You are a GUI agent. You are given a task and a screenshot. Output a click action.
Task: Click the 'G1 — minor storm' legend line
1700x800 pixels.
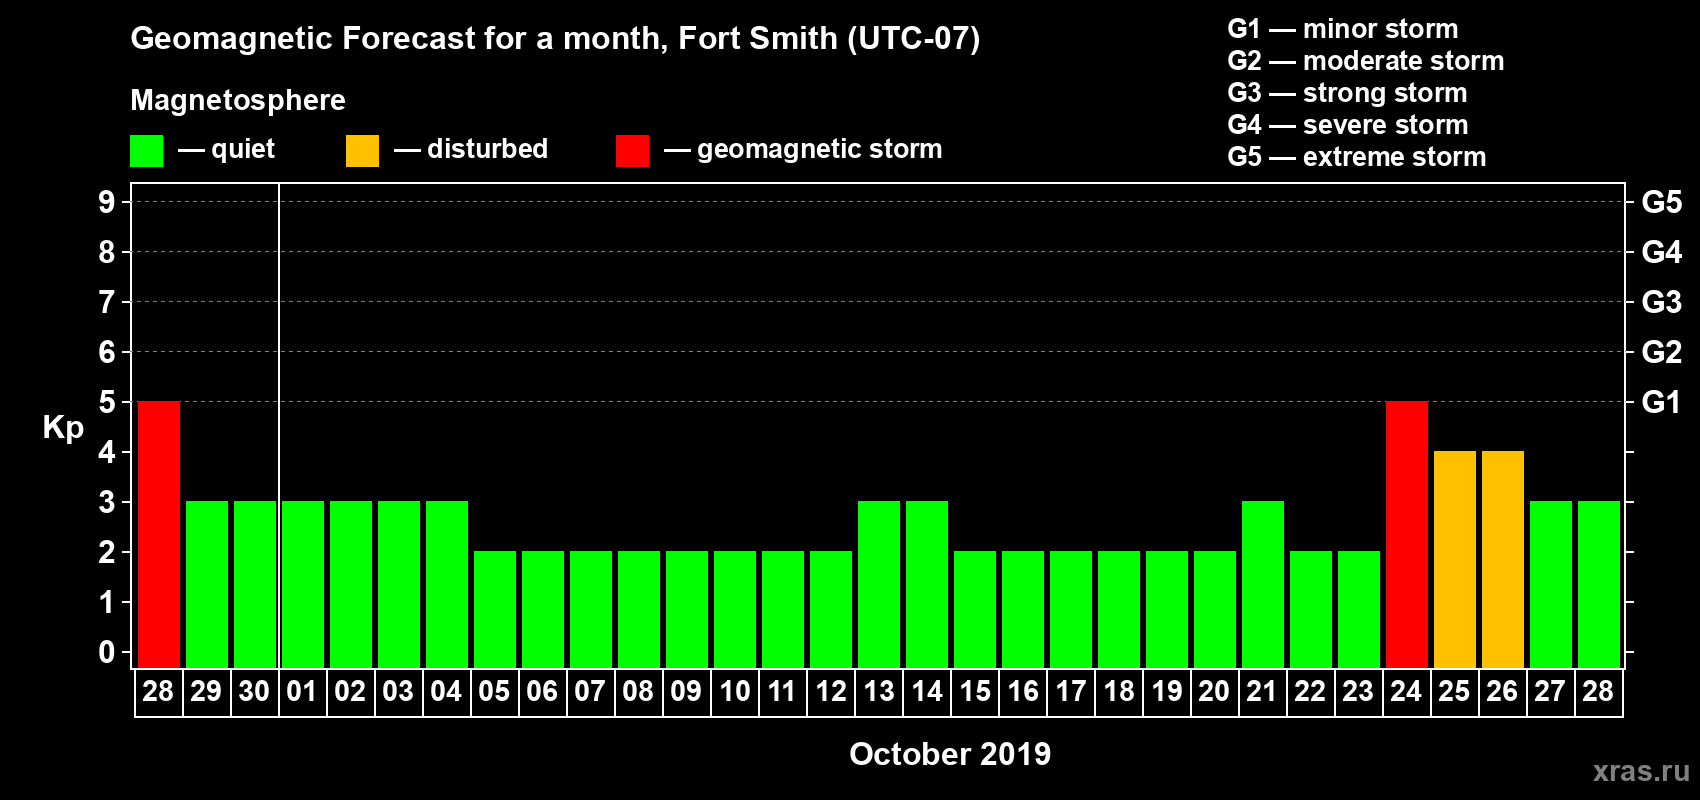tap(1342, 29)
